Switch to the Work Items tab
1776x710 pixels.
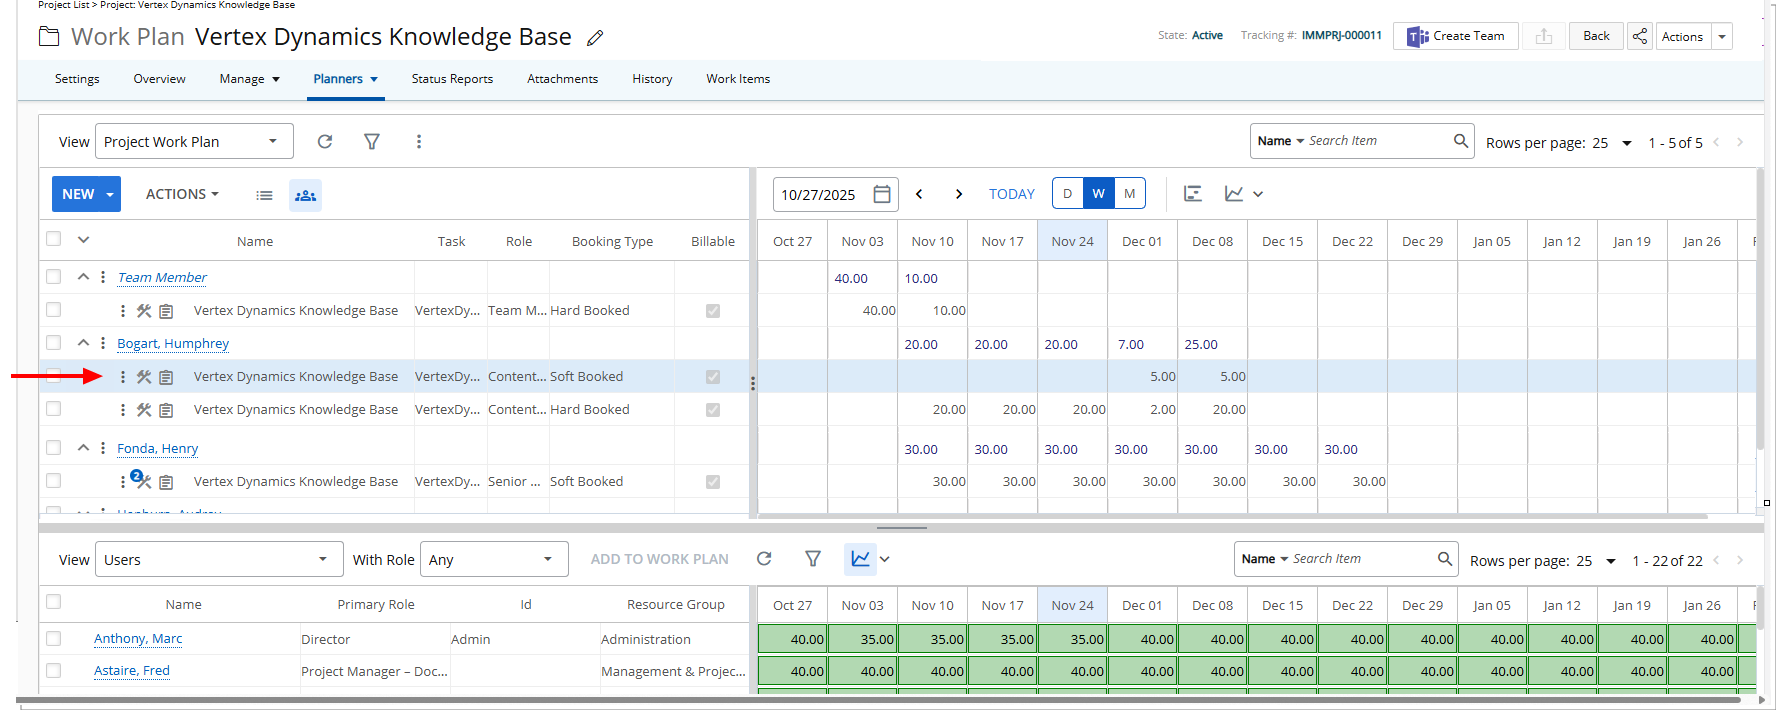point(738,79)
